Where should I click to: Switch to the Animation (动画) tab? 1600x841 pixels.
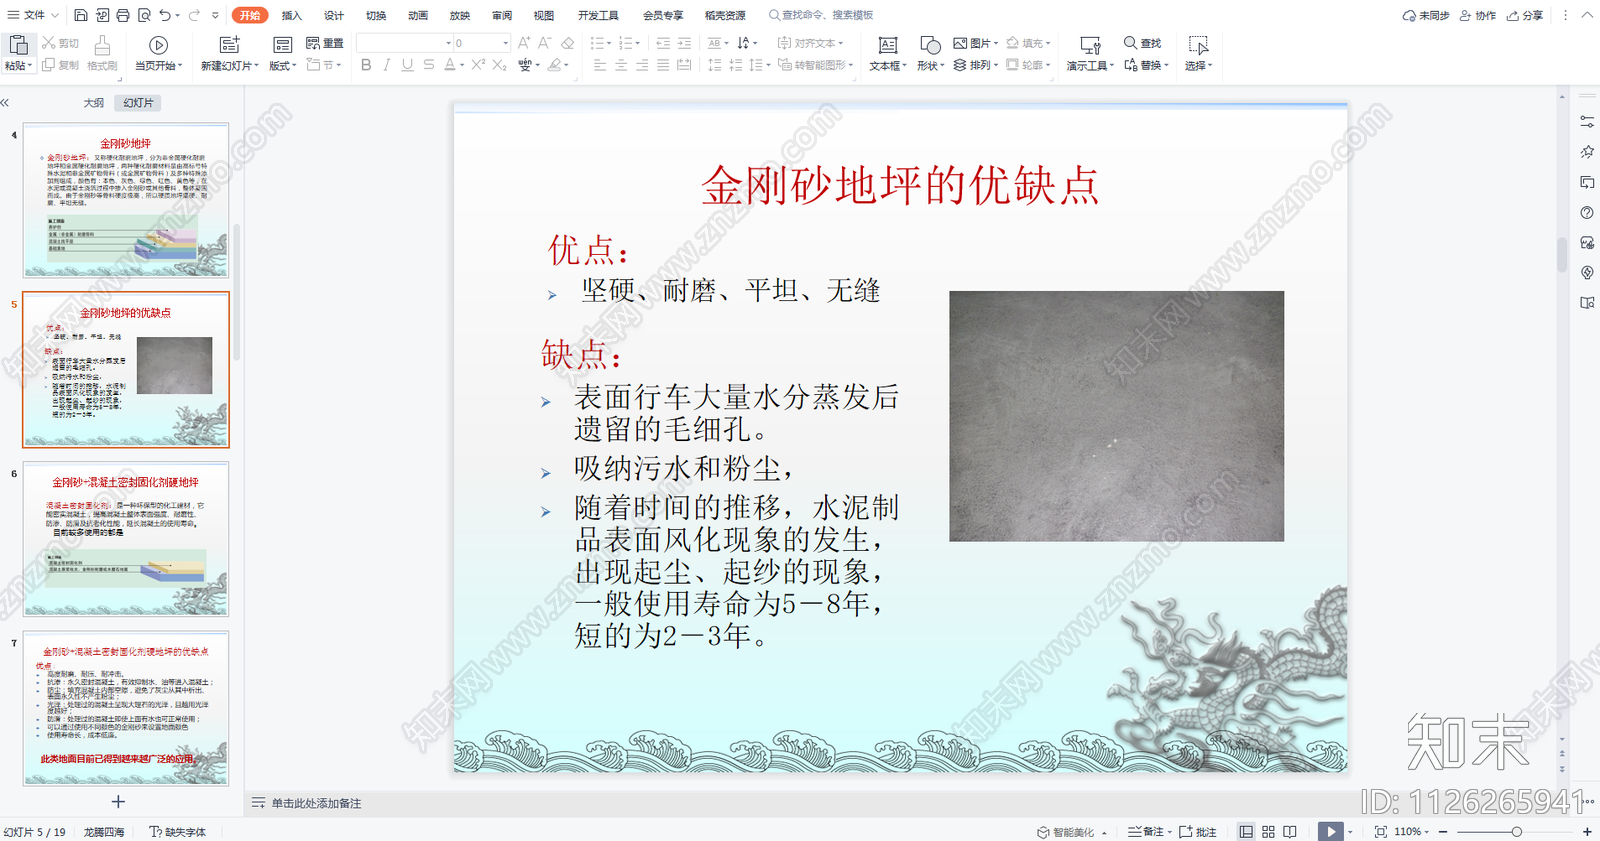pyautogui.click(x=418, y=15)
